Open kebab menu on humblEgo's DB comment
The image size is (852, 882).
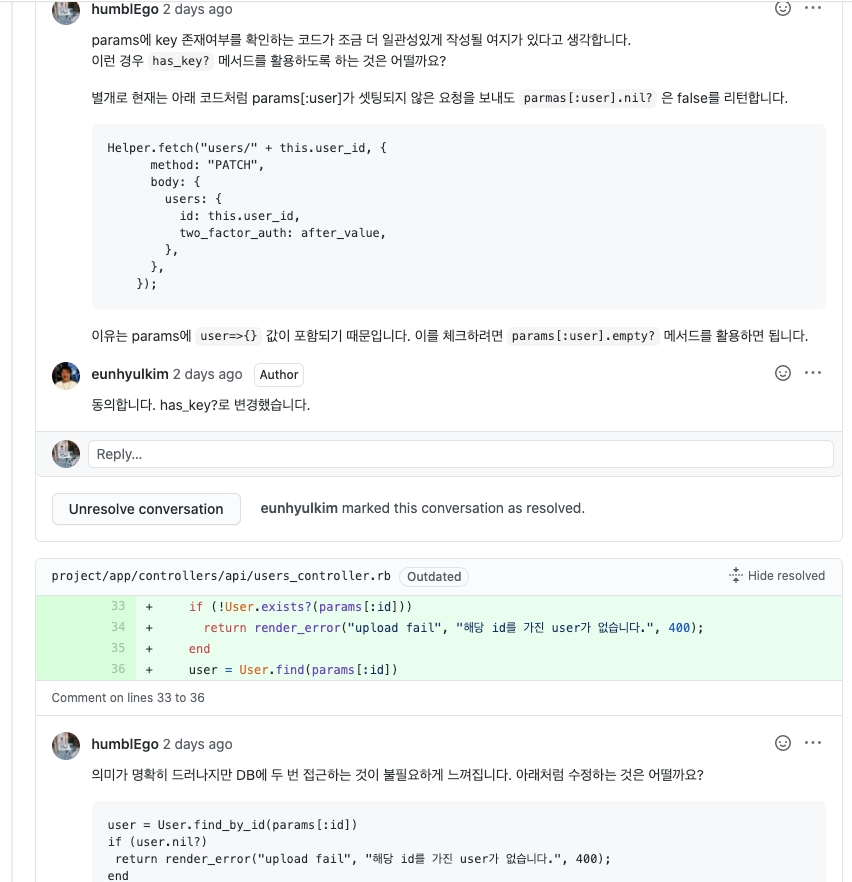click(x=813, y=743)
